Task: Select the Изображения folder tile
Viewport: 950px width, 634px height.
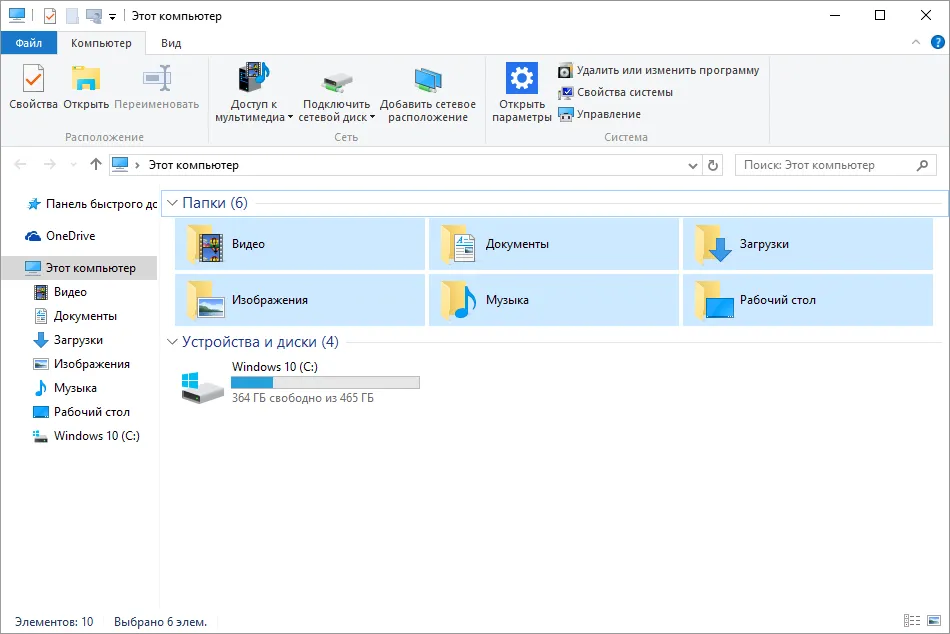Action: tap(300, 300)
